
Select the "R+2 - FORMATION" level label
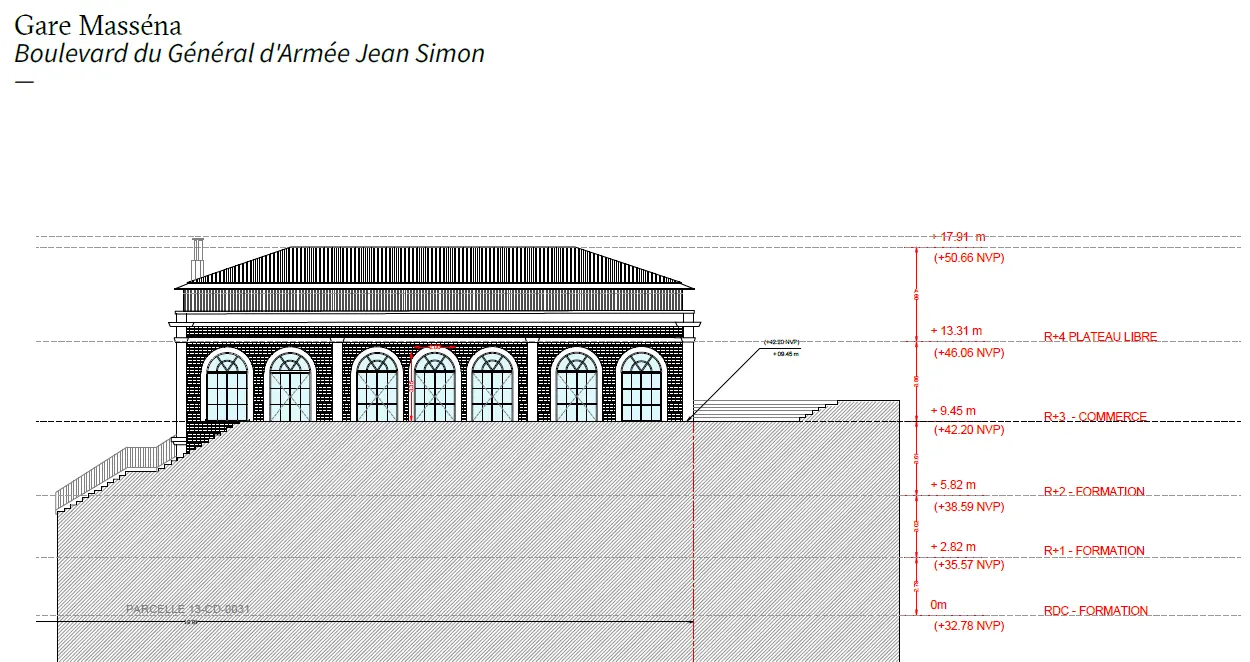coord(1094,492)
